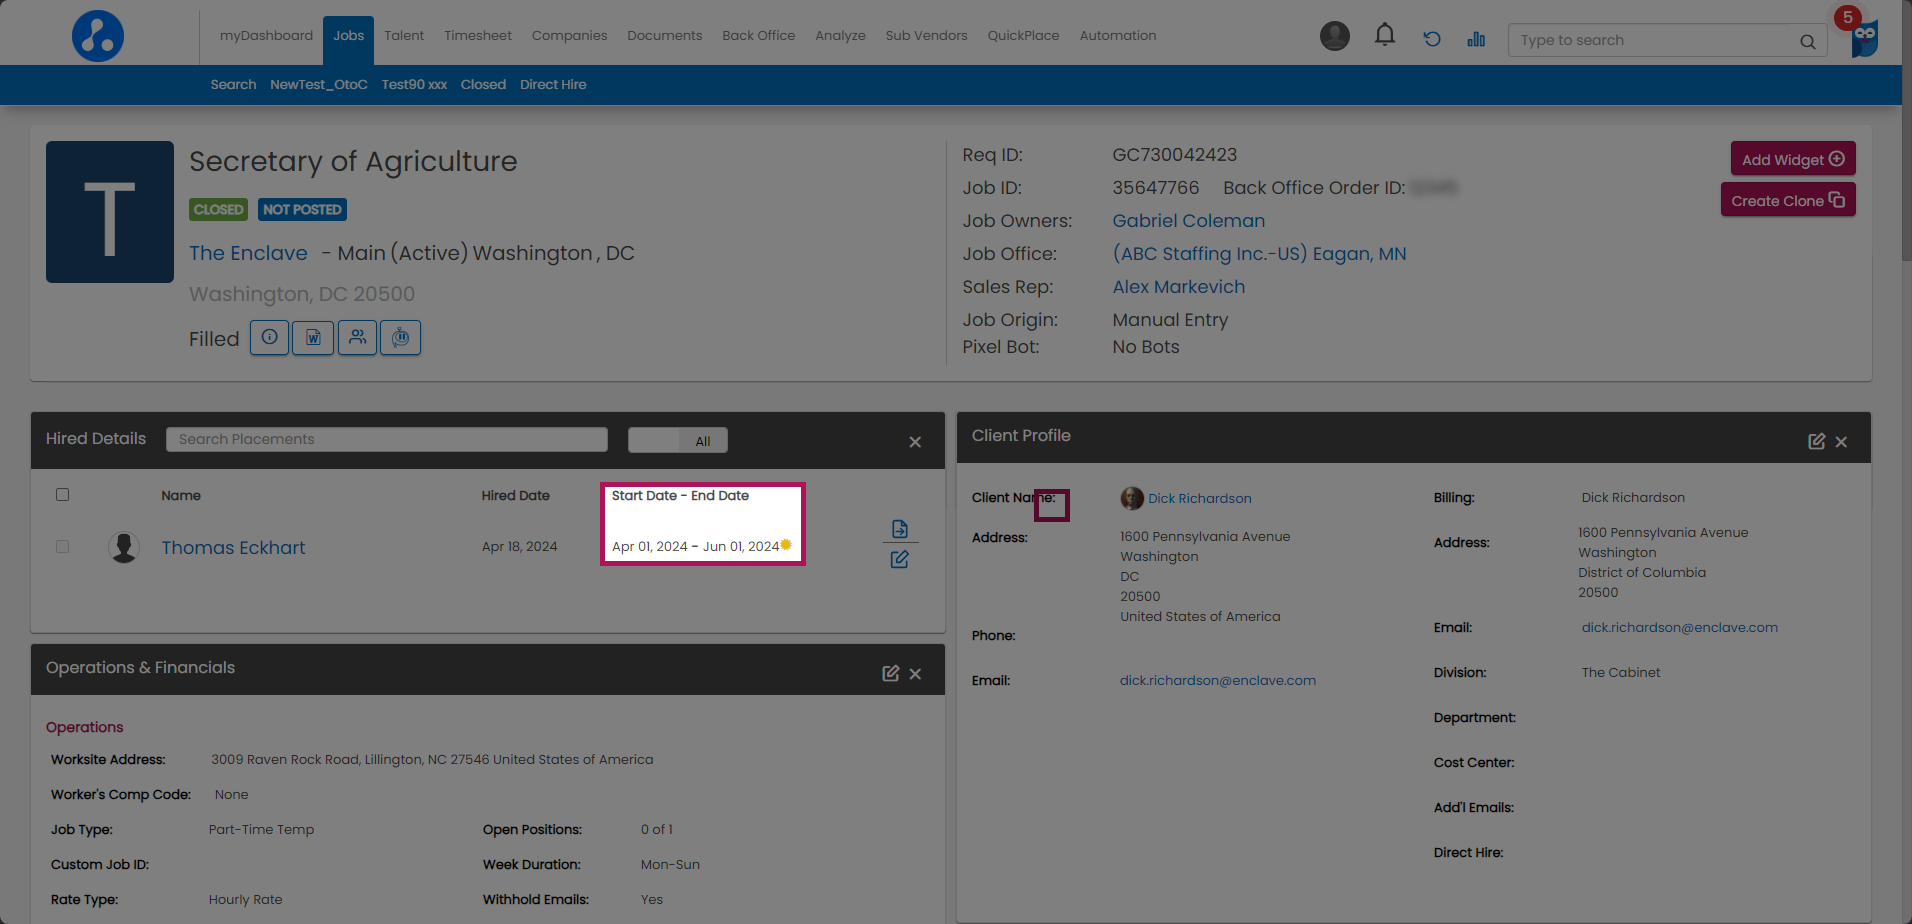The height and width of the screenshot is (924, 1912).
Task: Open the Word document icon beside Filled
Action: pyautogui.click(x=313, y=338)
